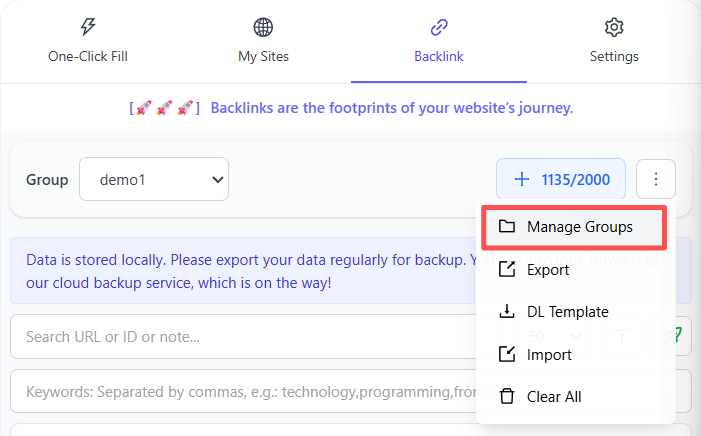Switch to the My Sites tab
This screenshot has height=436, width=701.
263,42
